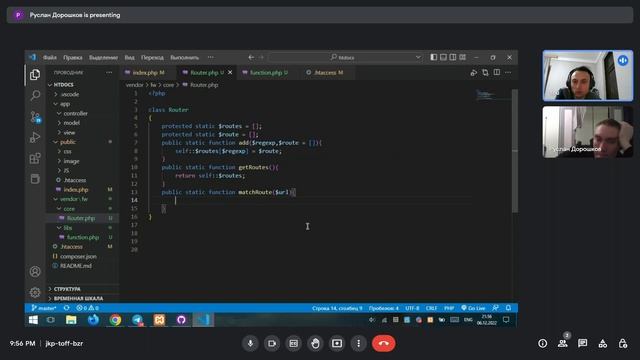Screen dimensions: 640x360
Task: Raise hand in meeting controls
Action: [x=315, y=344]
